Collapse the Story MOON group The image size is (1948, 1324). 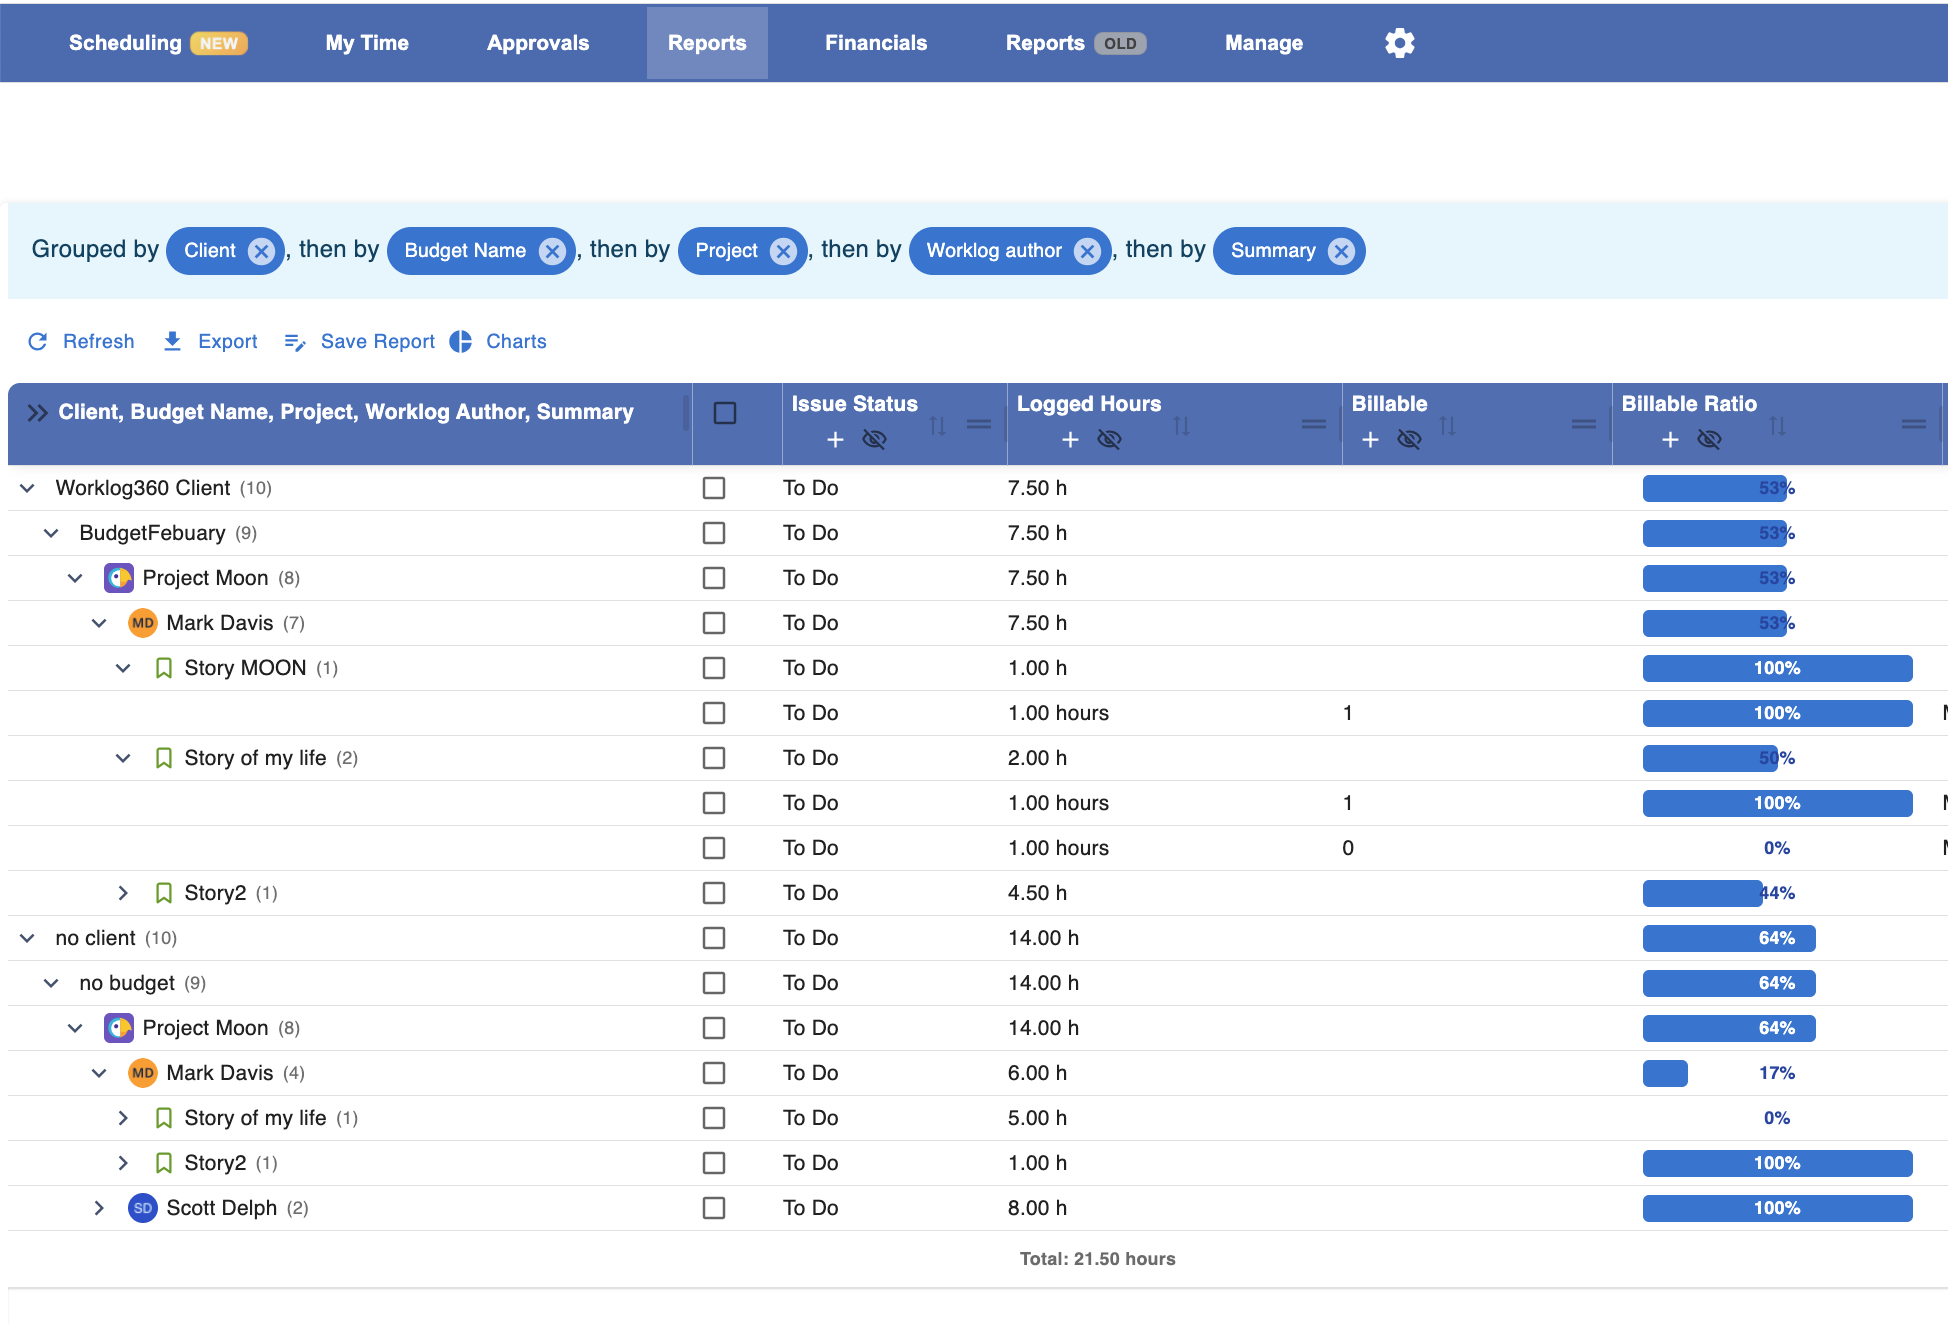click(x=123, y=668)
